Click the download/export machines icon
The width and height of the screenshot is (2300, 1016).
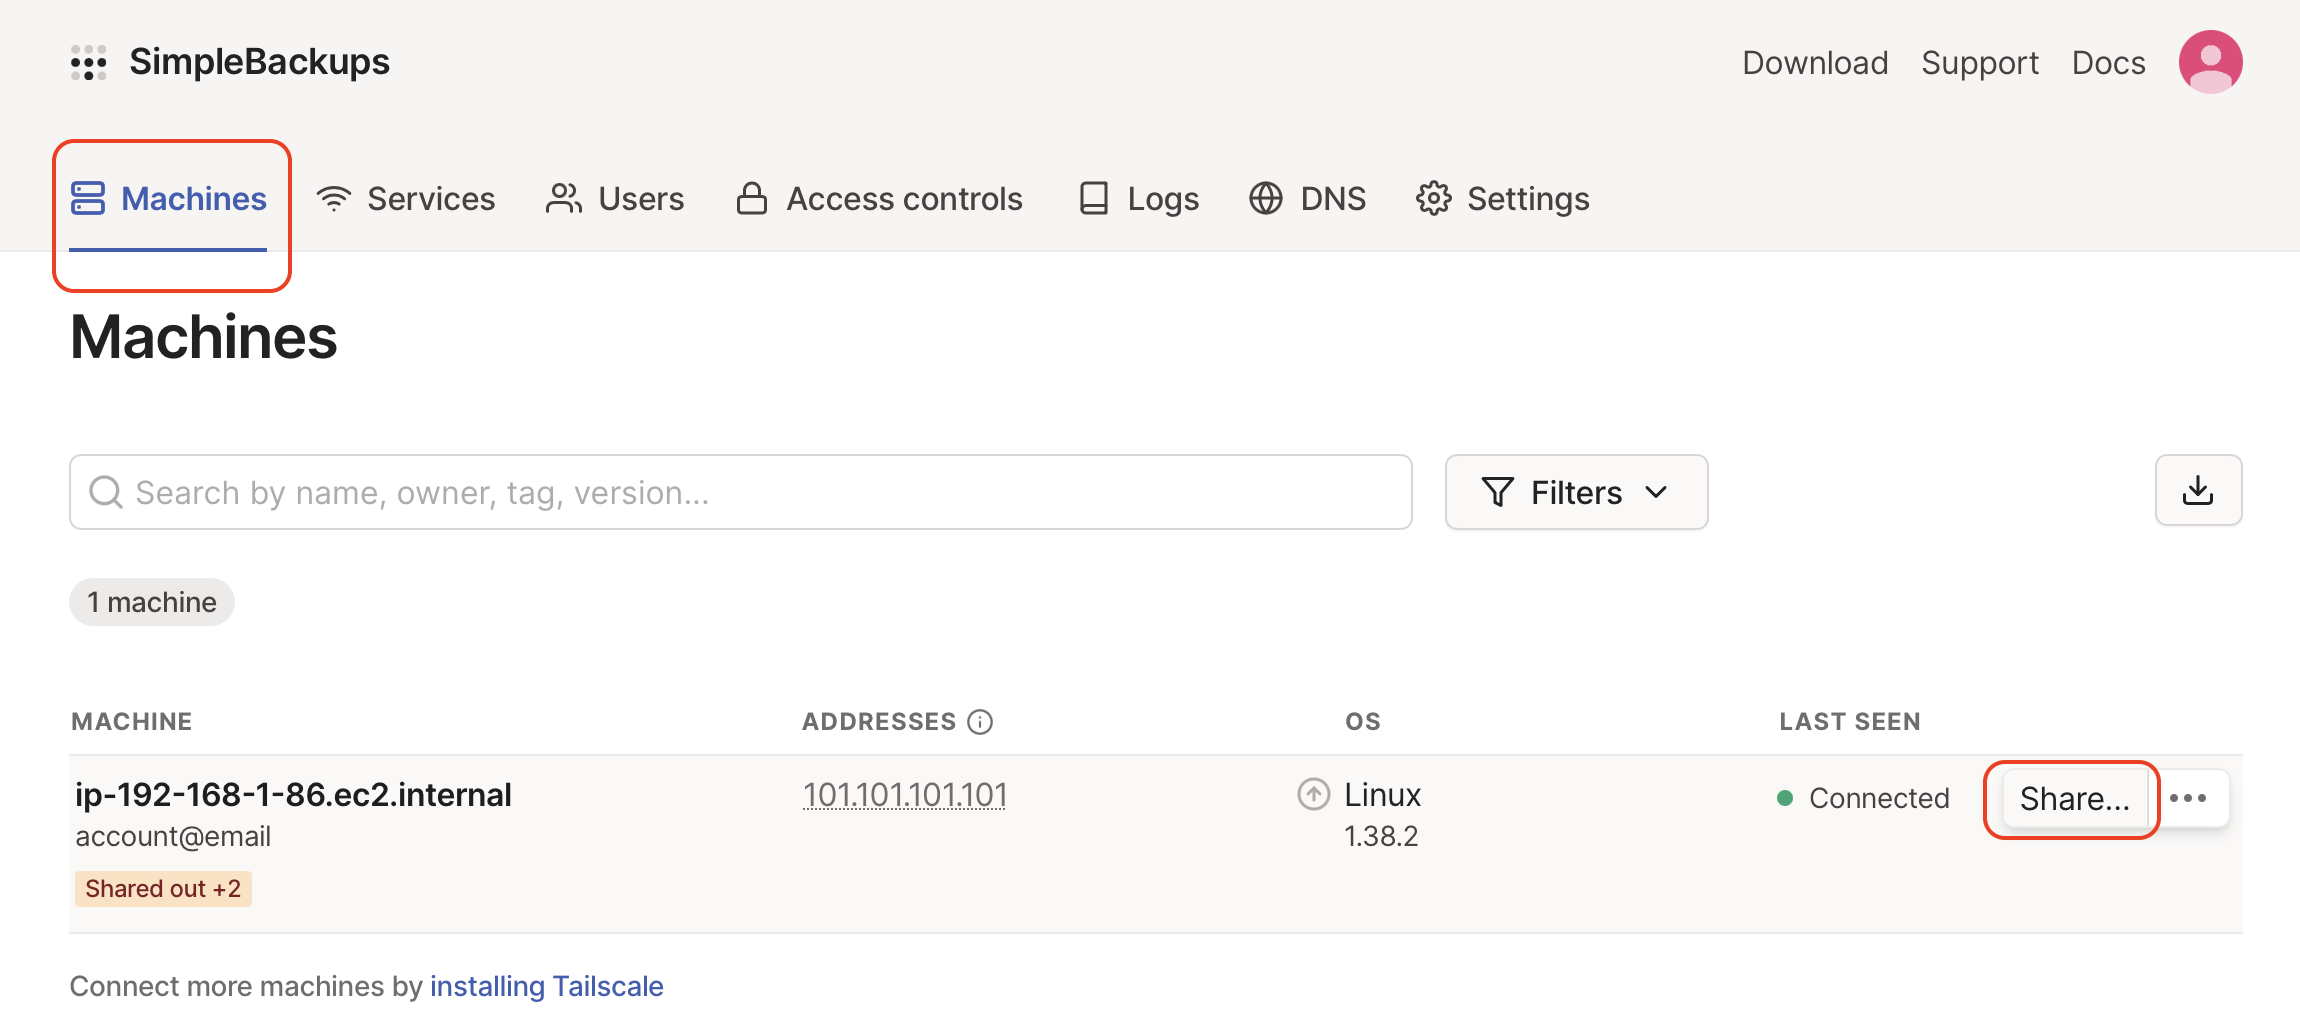point(2198,490)
